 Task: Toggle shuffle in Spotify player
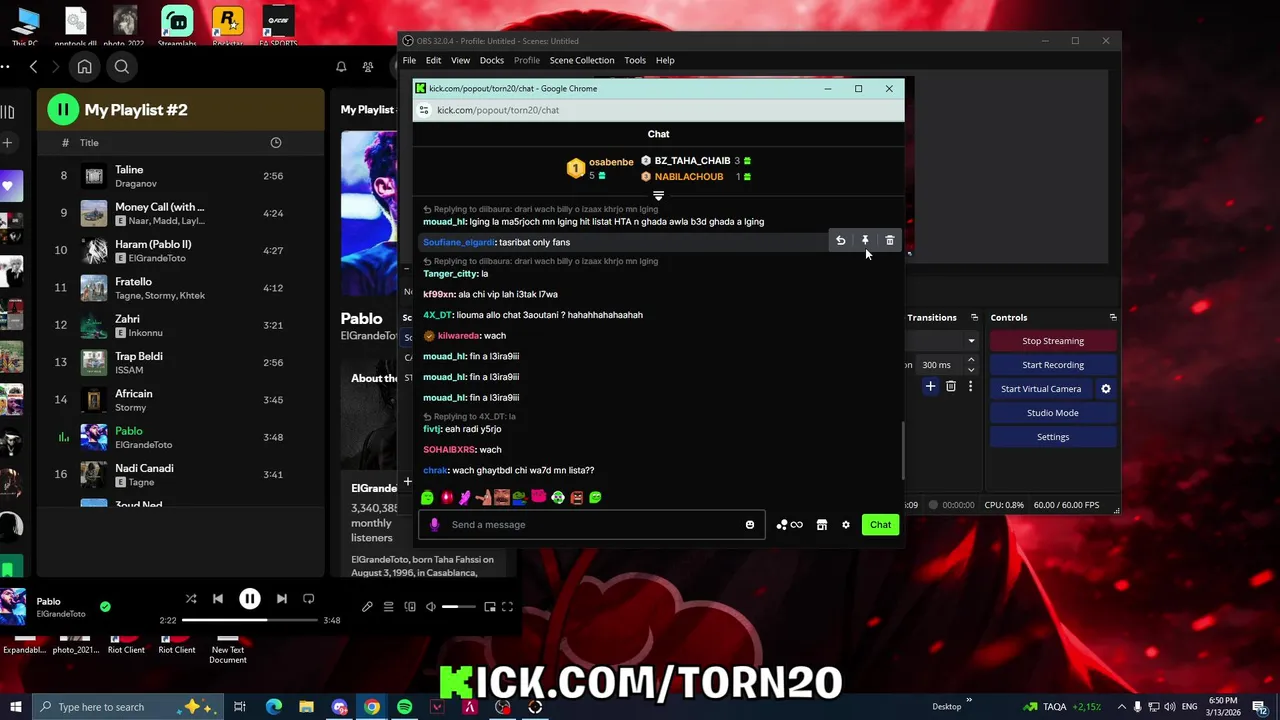pyautogui.click(x=191, y=599)
